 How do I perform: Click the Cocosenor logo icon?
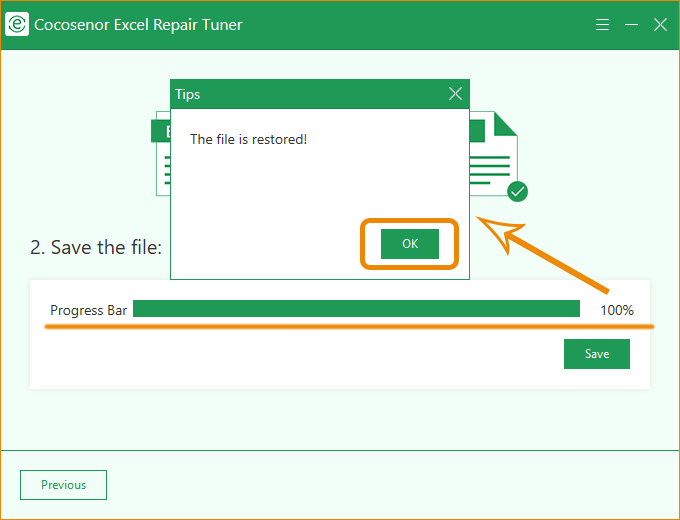[17, 24]
